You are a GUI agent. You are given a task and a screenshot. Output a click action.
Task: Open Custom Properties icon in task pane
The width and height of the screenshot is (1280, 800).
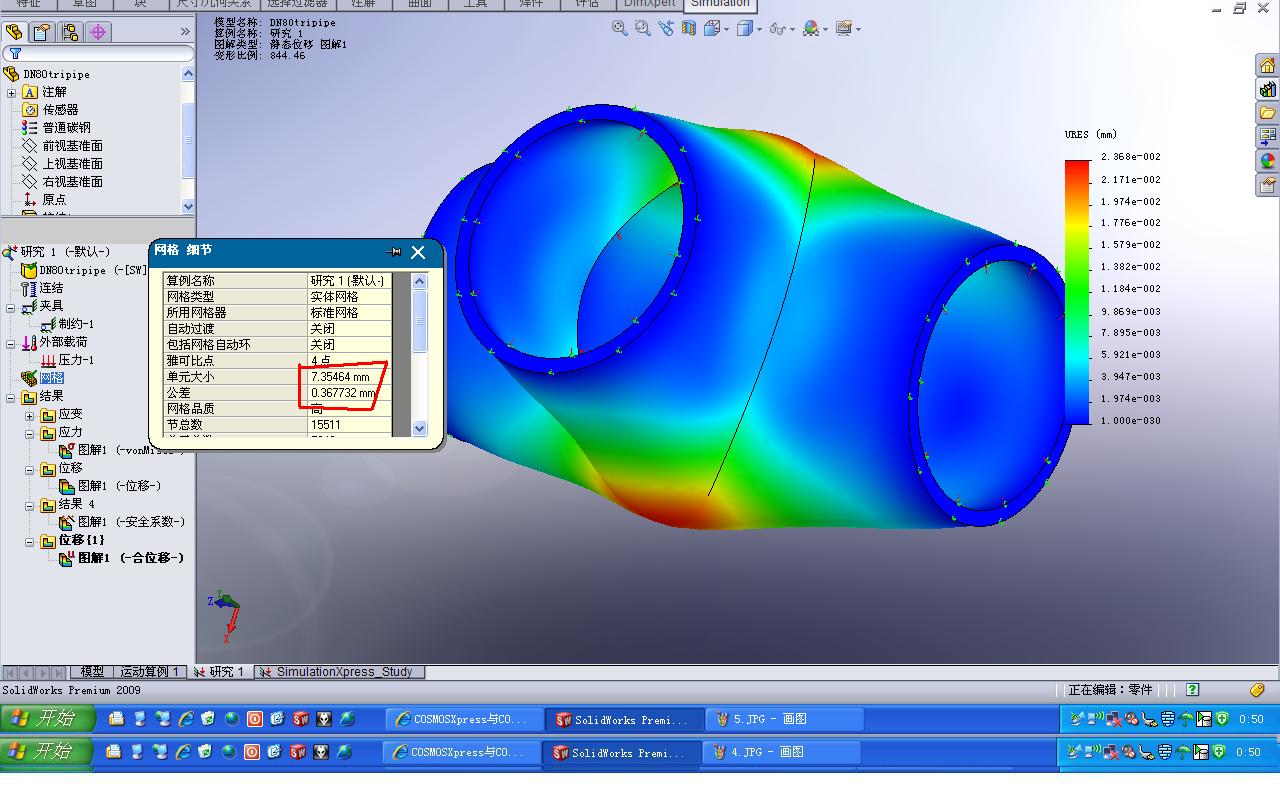(1268, 184)
